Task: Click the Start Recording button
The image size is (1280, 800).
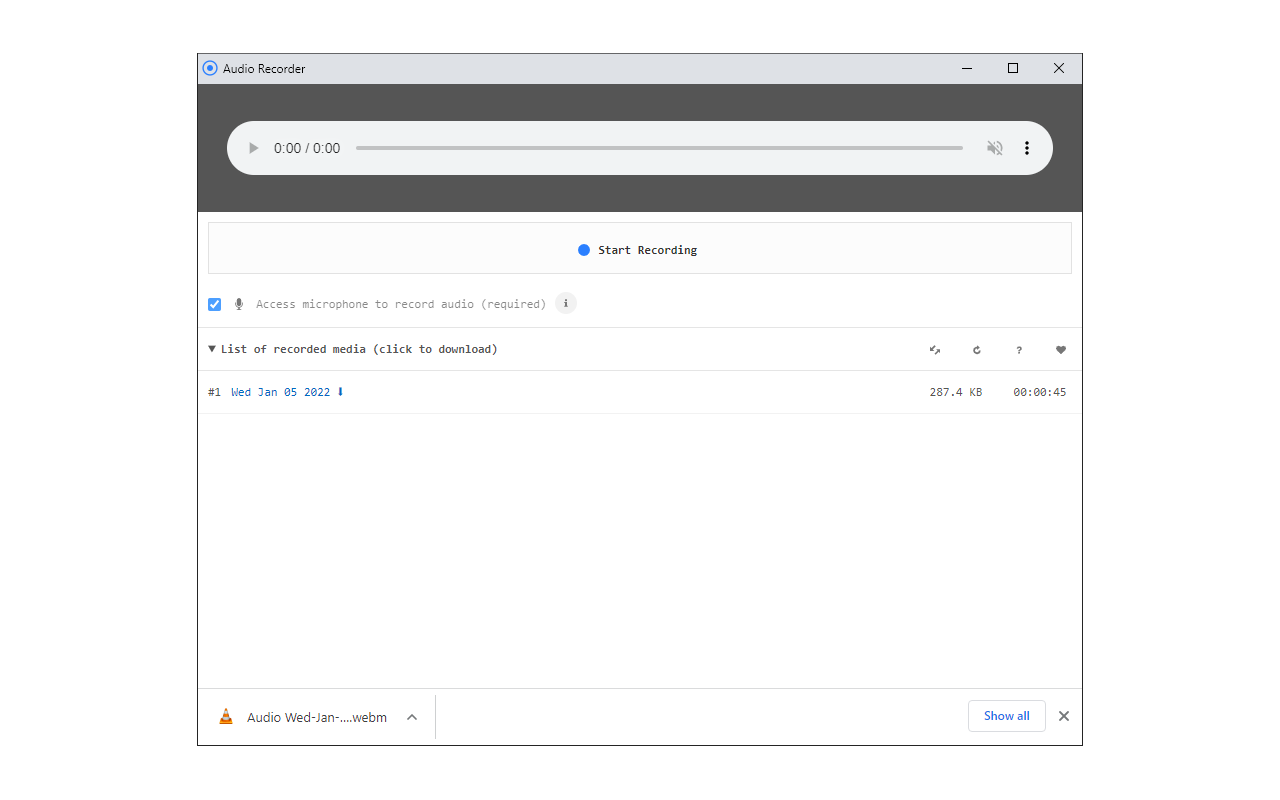Action: point(638,249)
